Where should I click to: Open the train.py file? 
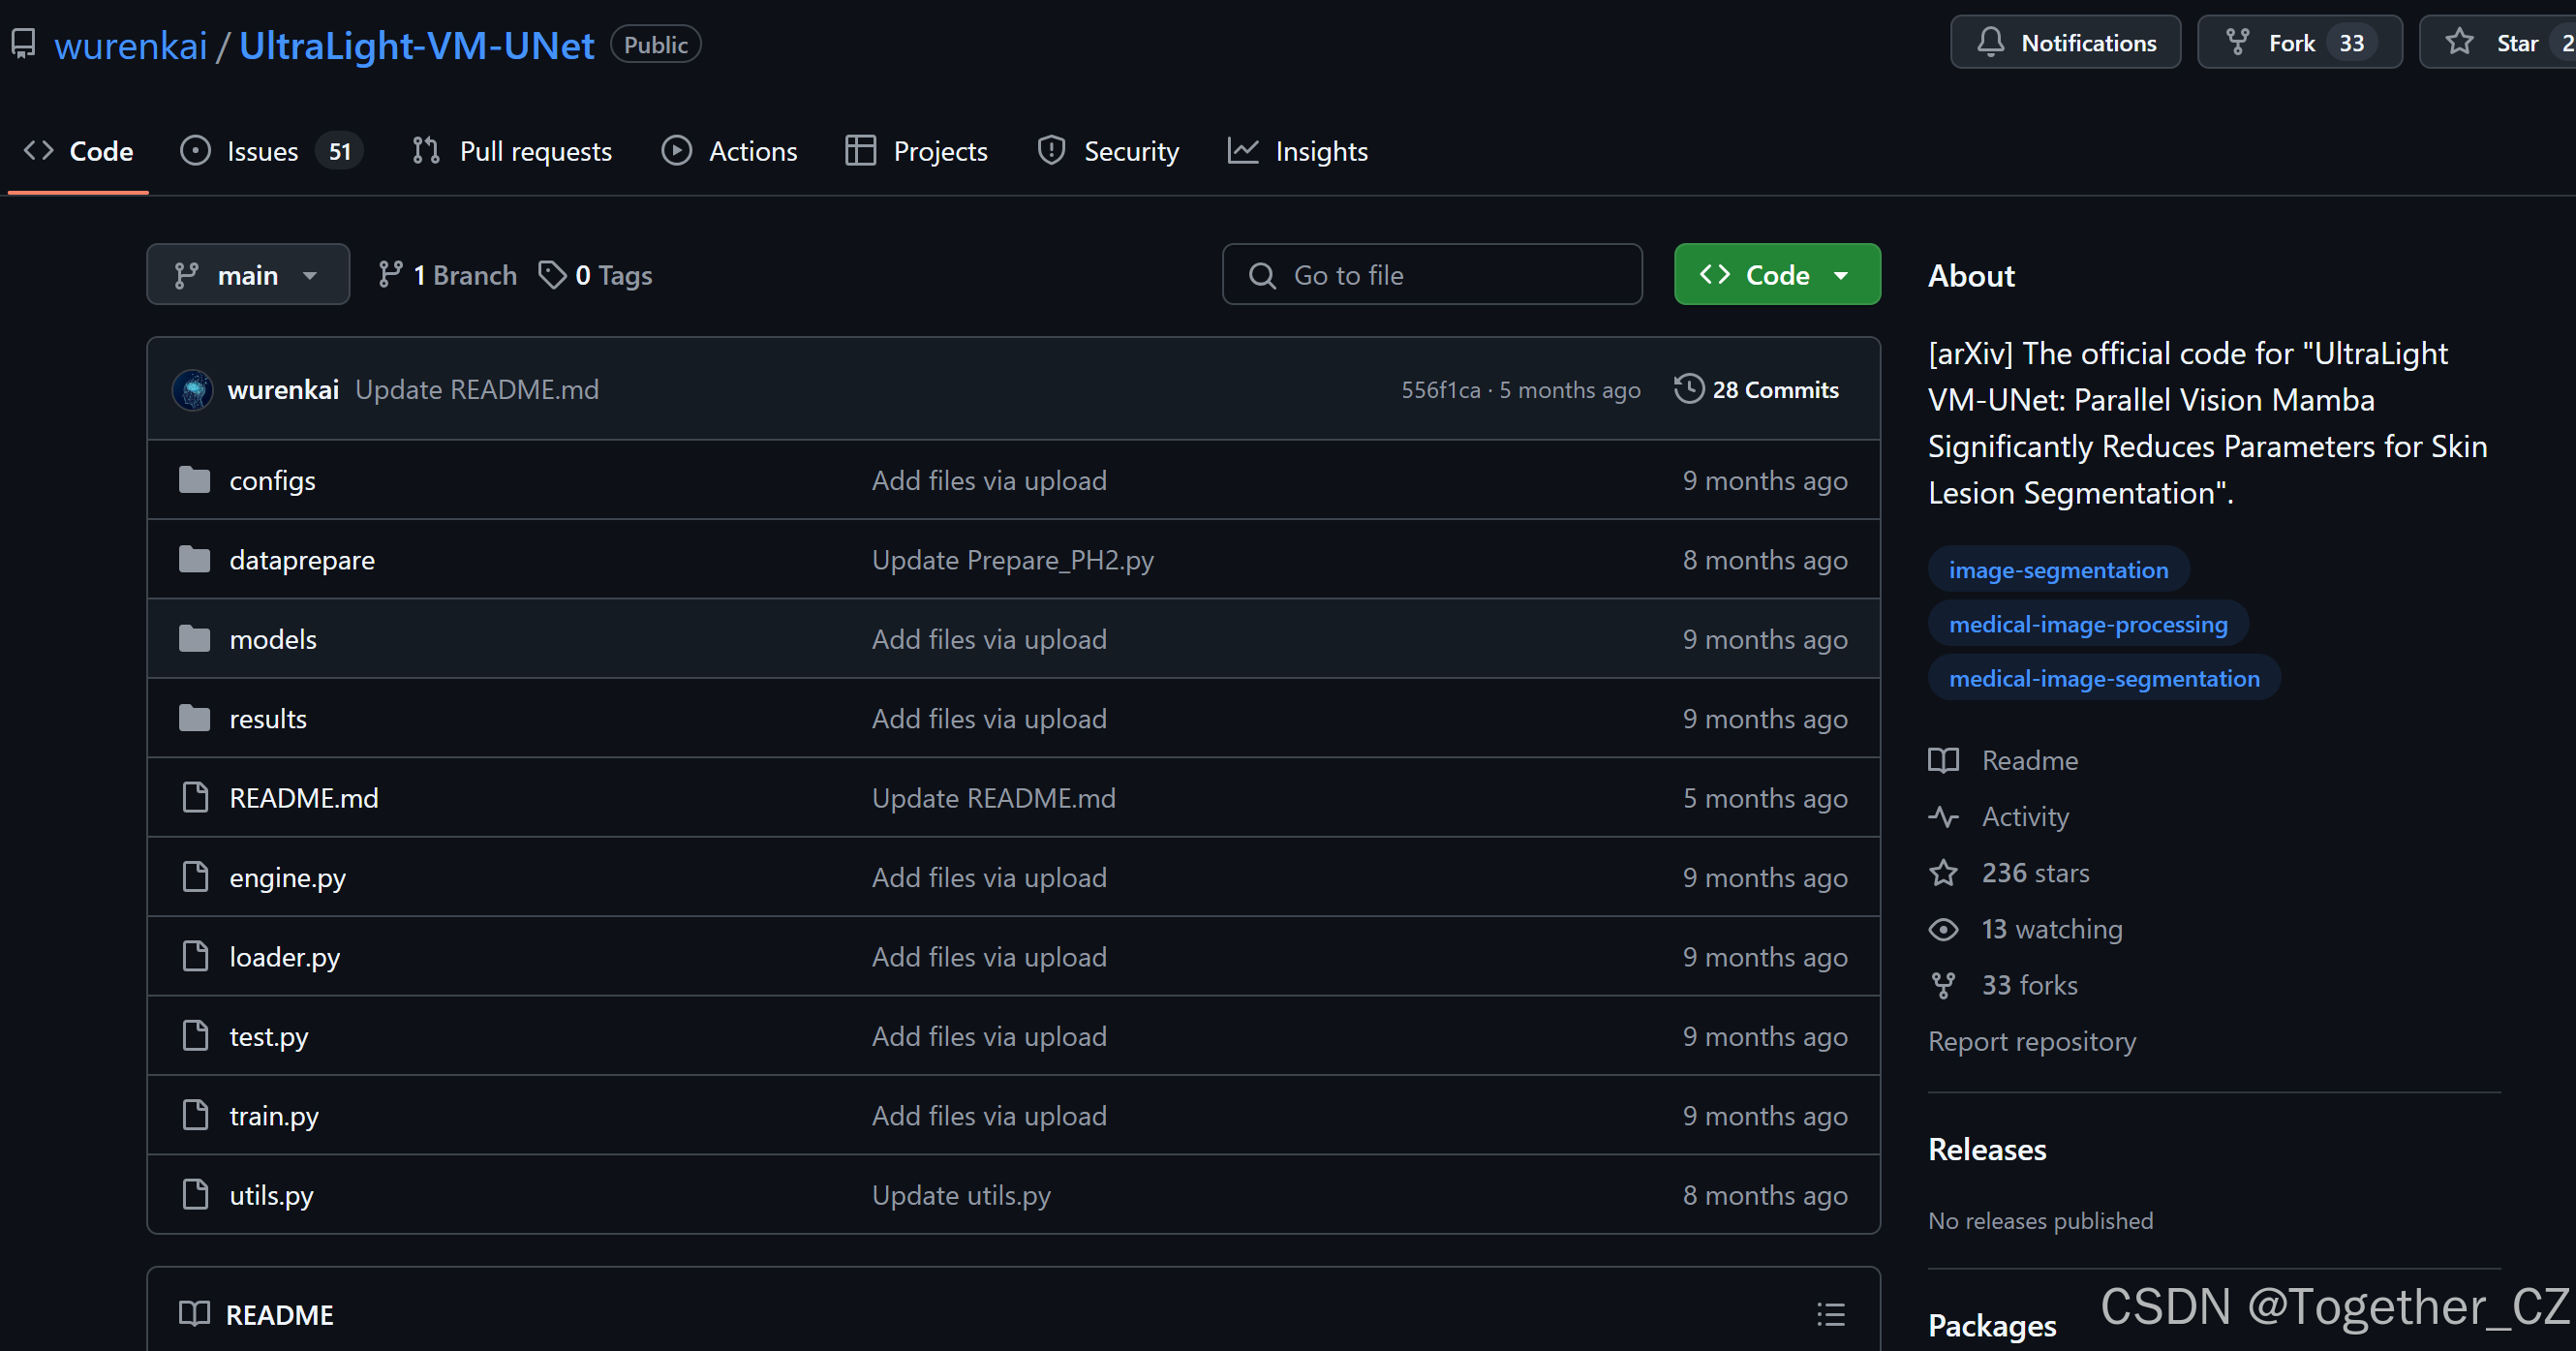[x=274, y=1115]
